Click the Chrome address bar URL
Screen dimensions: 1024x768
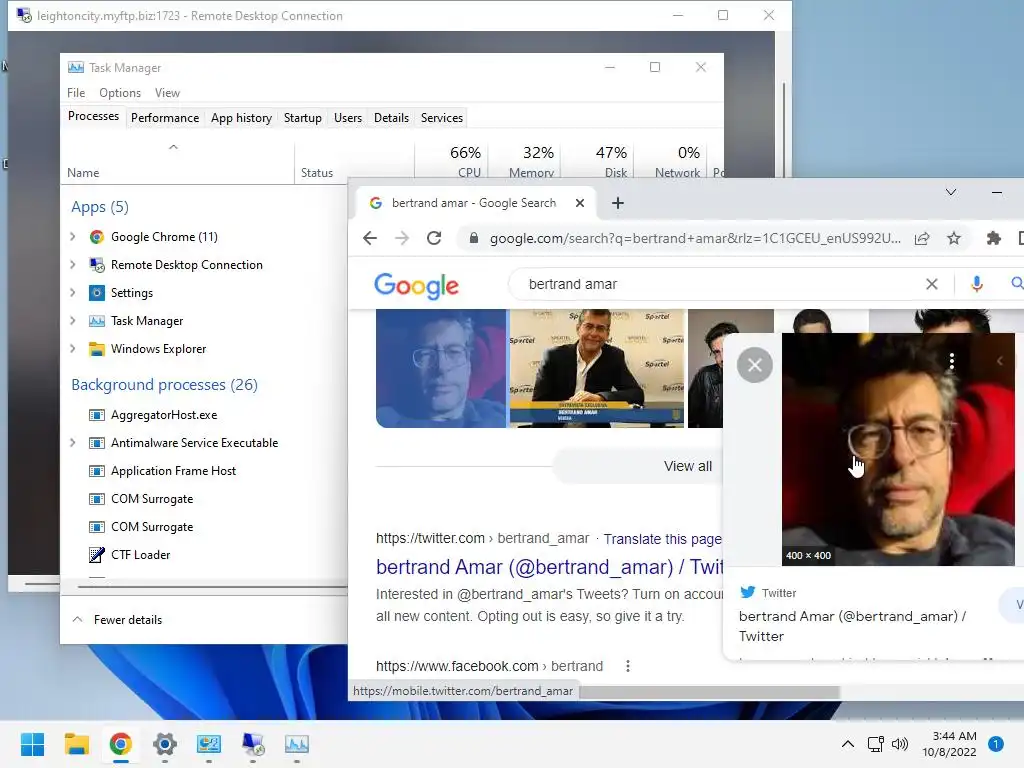click(695, 238)
